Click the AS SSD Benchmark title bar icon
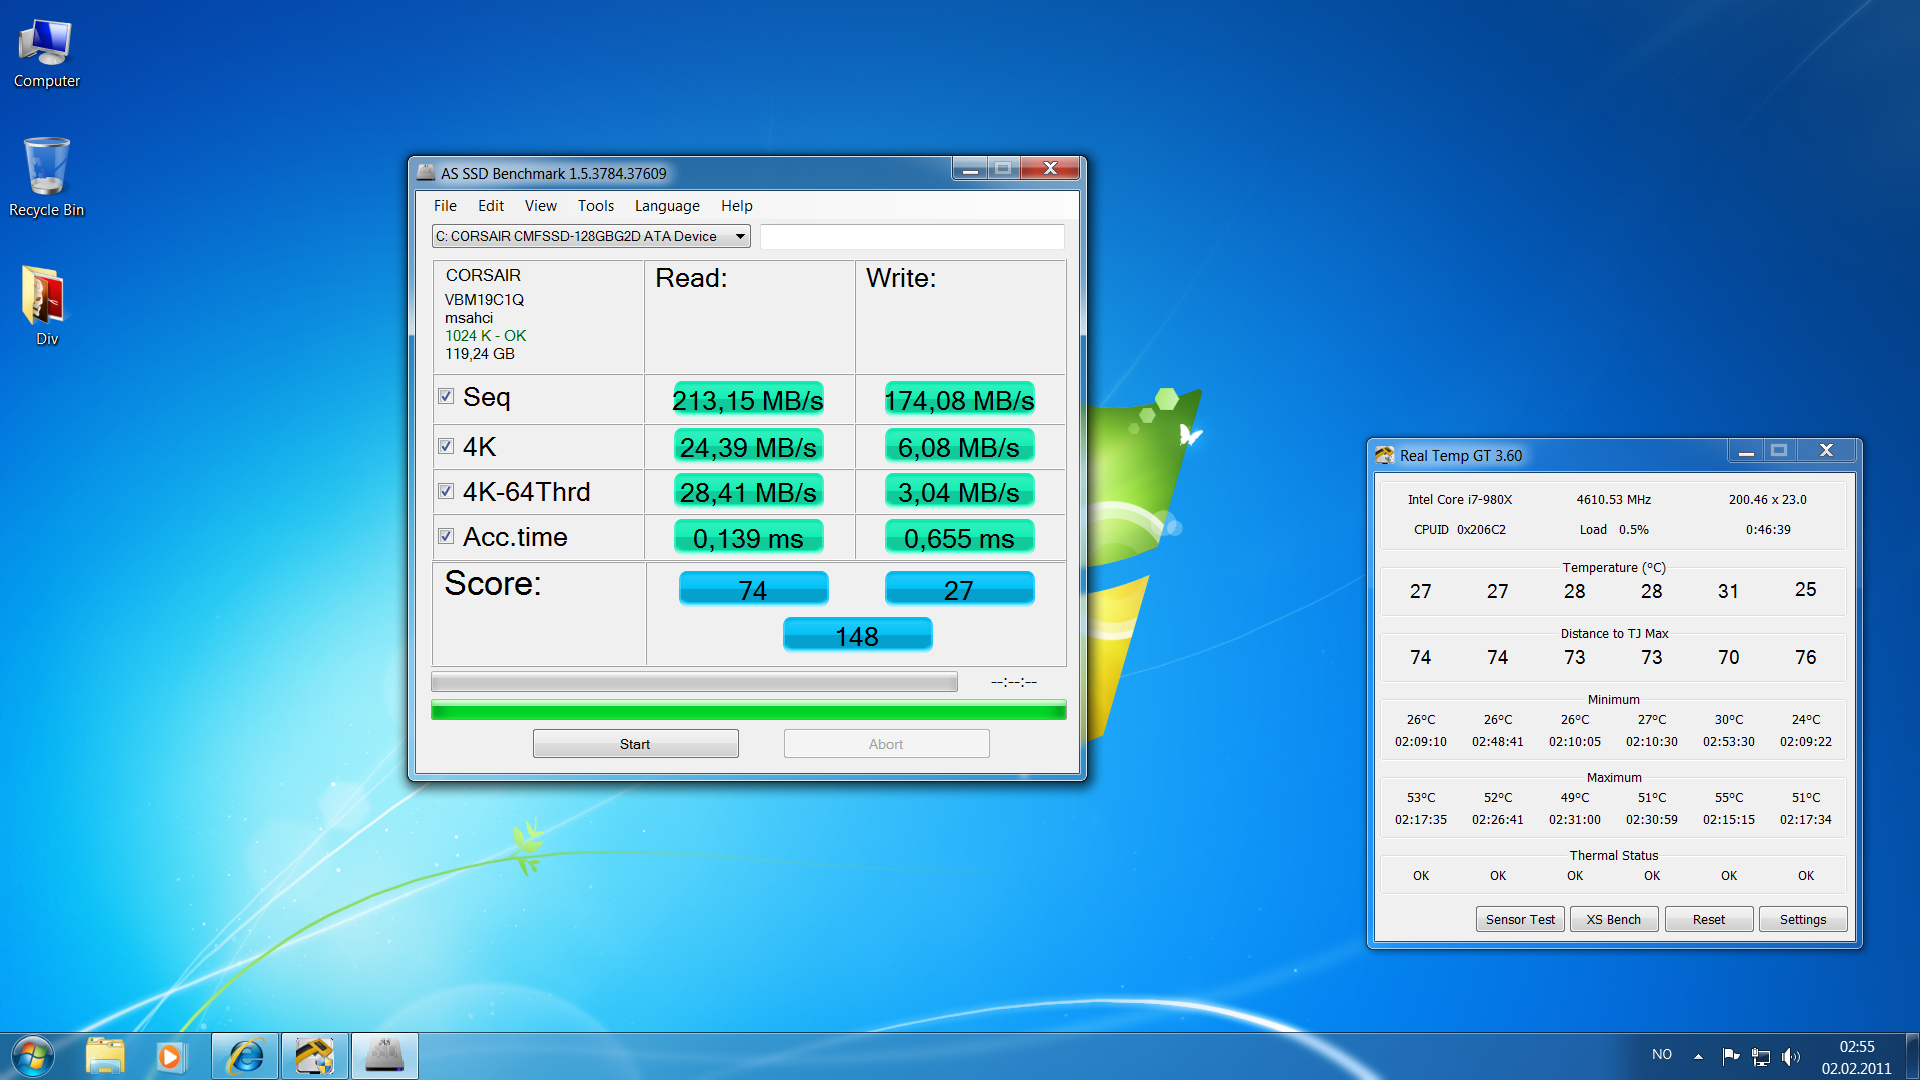Screen dimensions: 1920x1080 (427, 173)
